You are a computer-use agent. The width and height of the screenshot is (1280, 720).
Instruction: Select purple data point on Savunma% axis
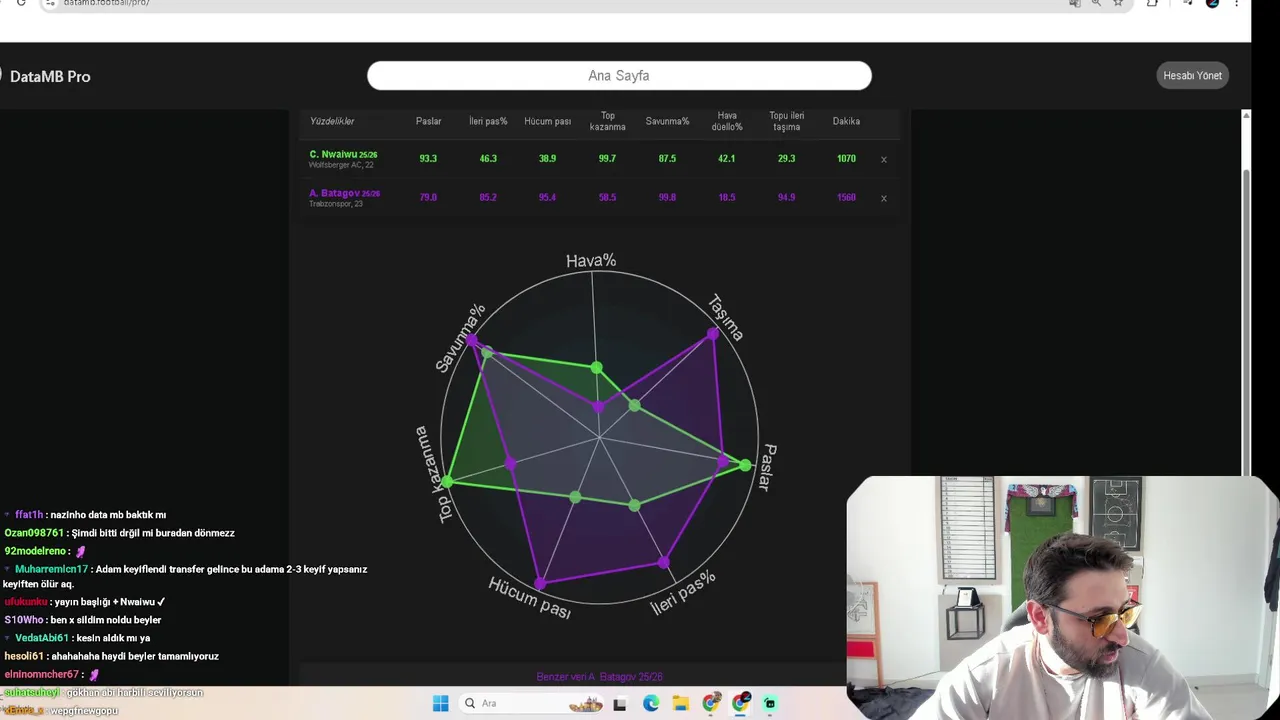tap(472, 341)
